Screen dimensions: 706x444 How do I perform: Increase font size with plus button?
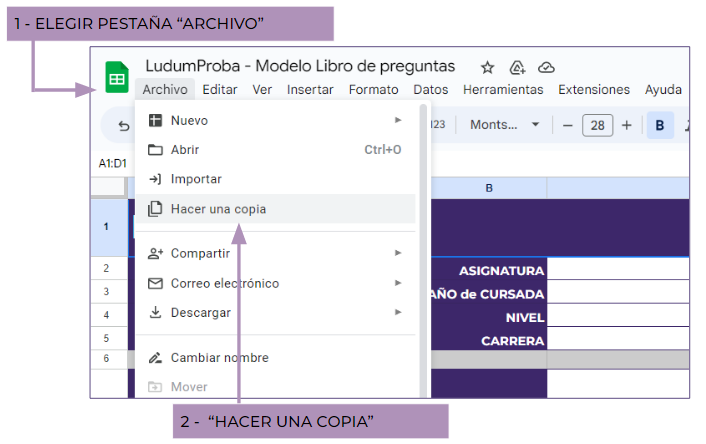tap(627, 125)
